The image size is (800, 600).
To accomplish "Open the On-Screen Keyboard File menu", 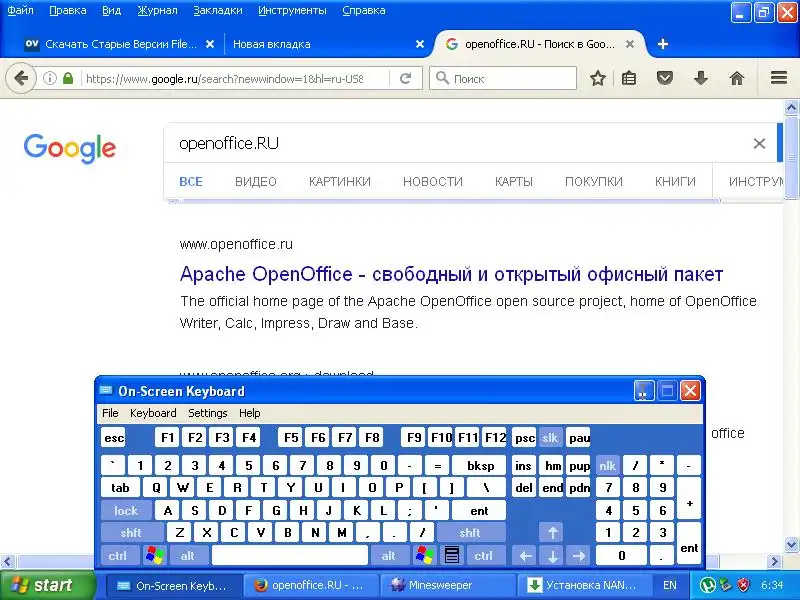I will tap(110, 413).
